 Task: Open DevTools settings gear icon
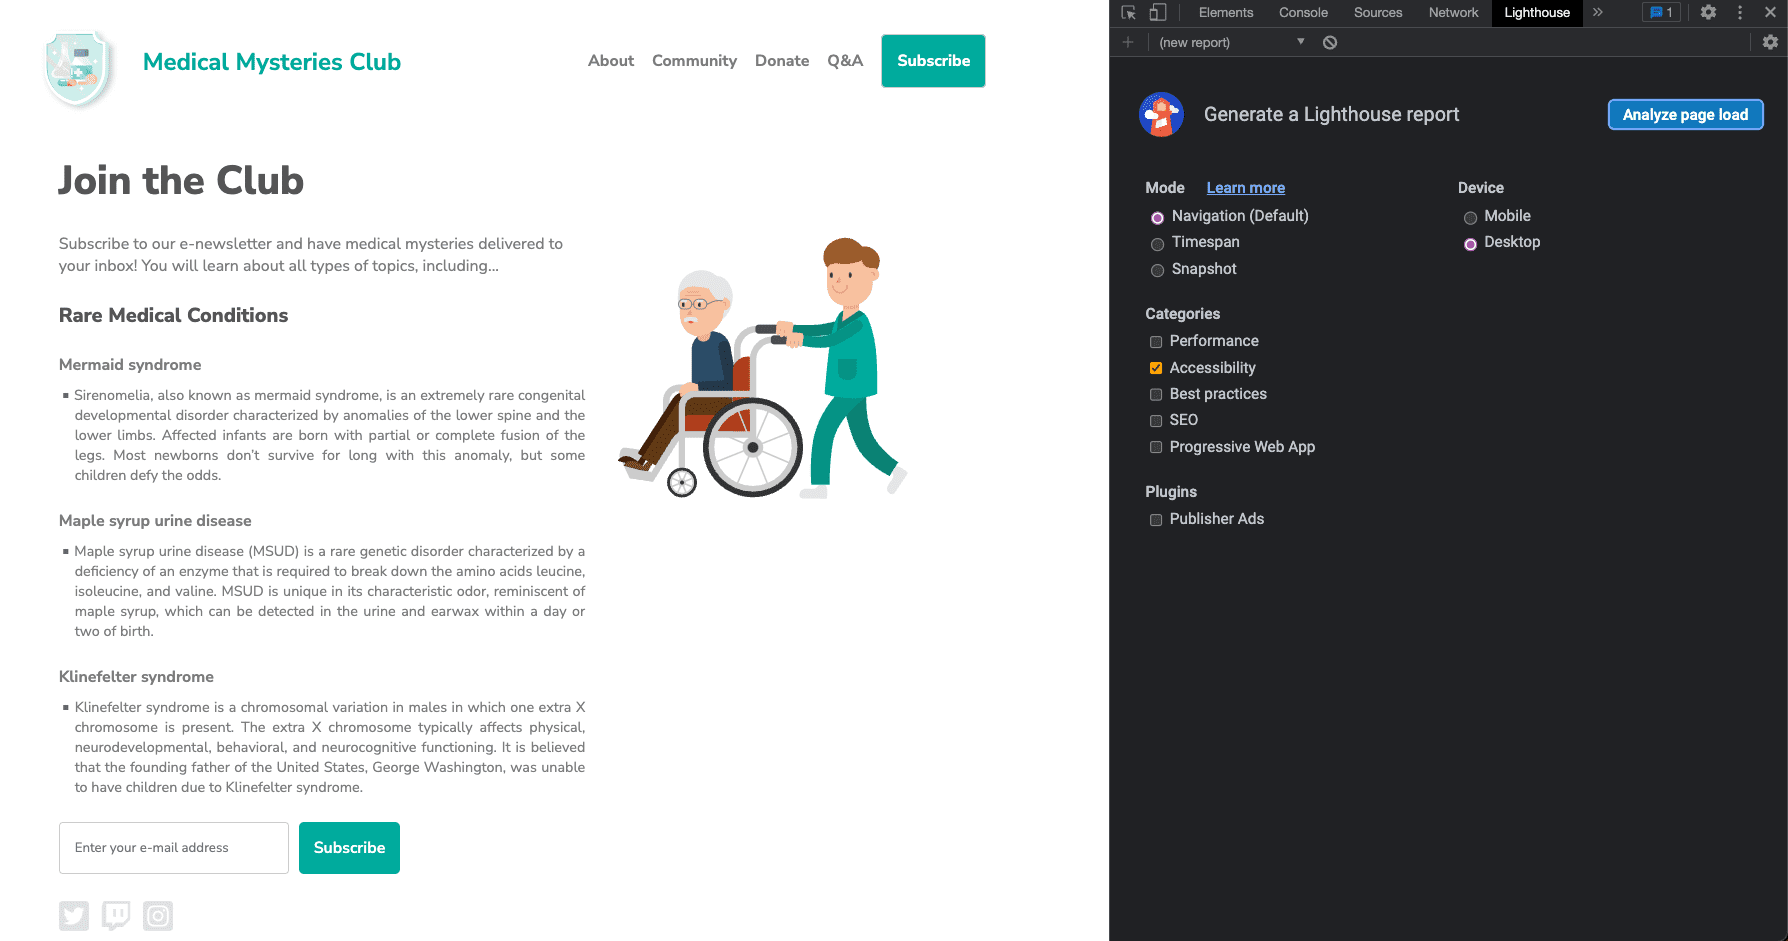click(1708, 13)
